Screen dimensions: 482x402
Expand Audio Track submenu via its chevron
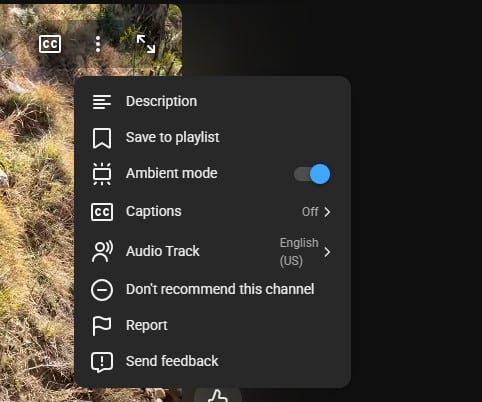pos(327,252)
